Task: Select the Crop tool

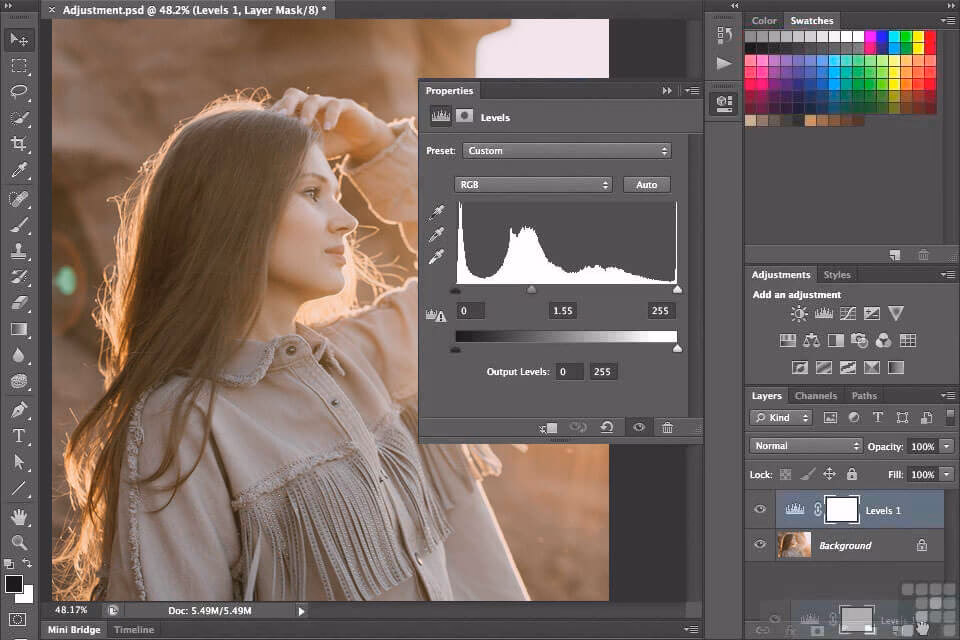Action: (x=18, y=144)
